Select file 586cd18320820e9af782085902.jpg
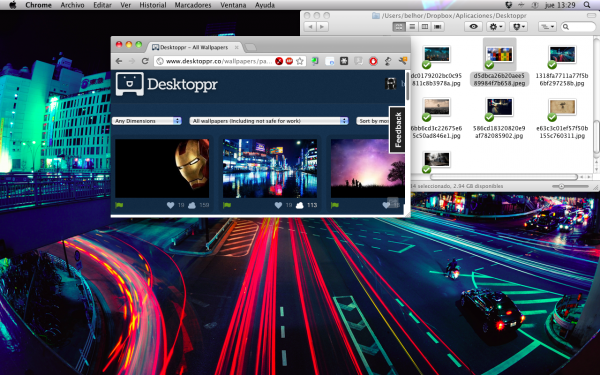Image resolution: width=600 pixels, height=375 pixels. (x=499, y=118)
